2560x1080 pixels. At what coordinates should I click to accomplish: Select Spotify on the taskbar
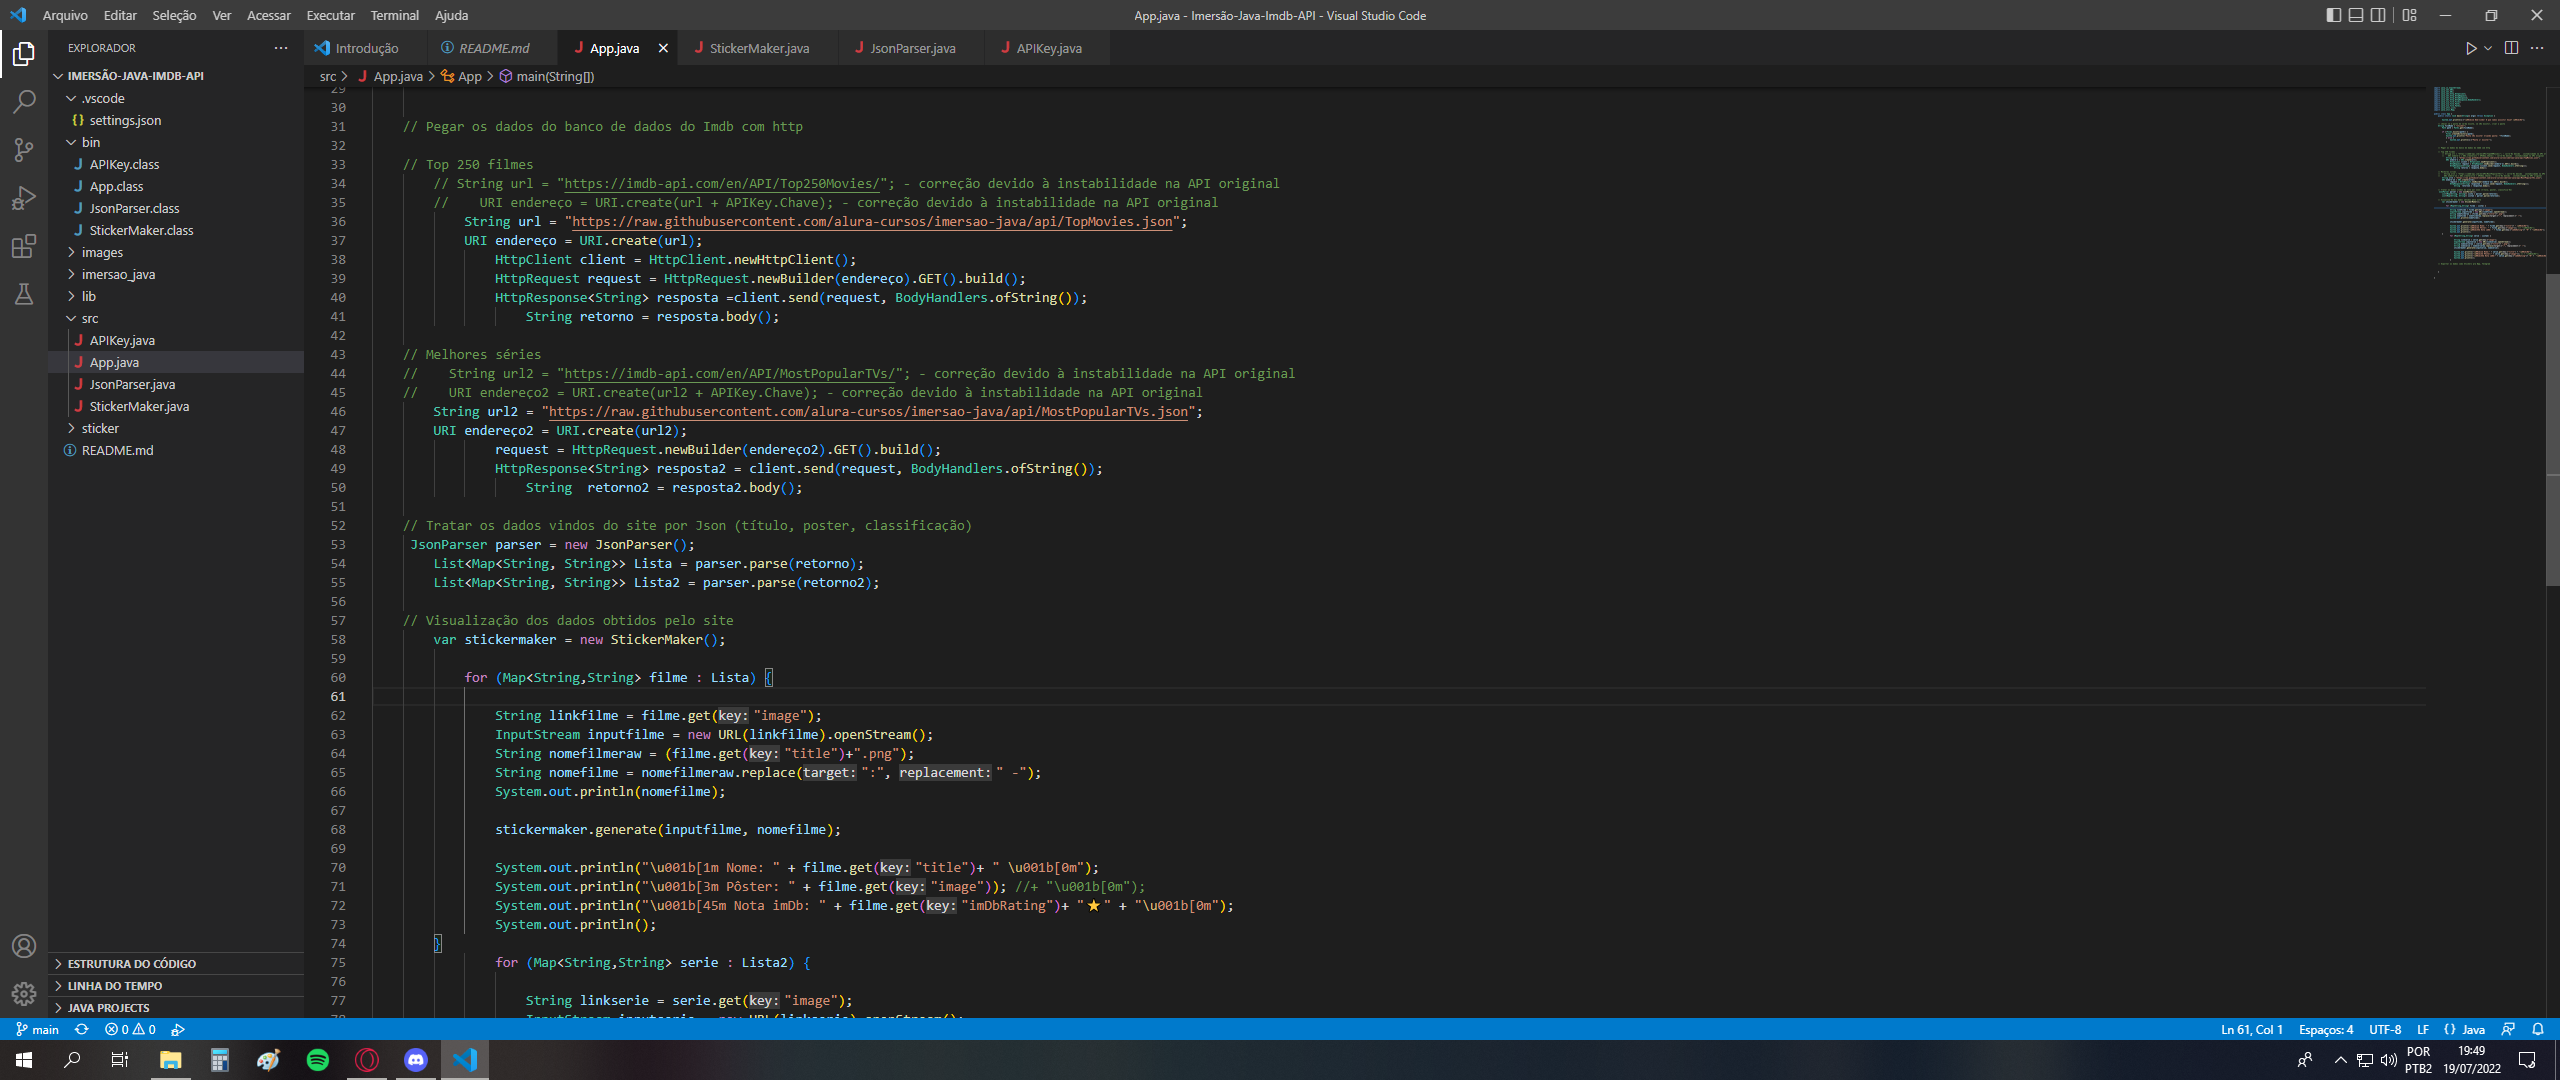pos(318,1060)
